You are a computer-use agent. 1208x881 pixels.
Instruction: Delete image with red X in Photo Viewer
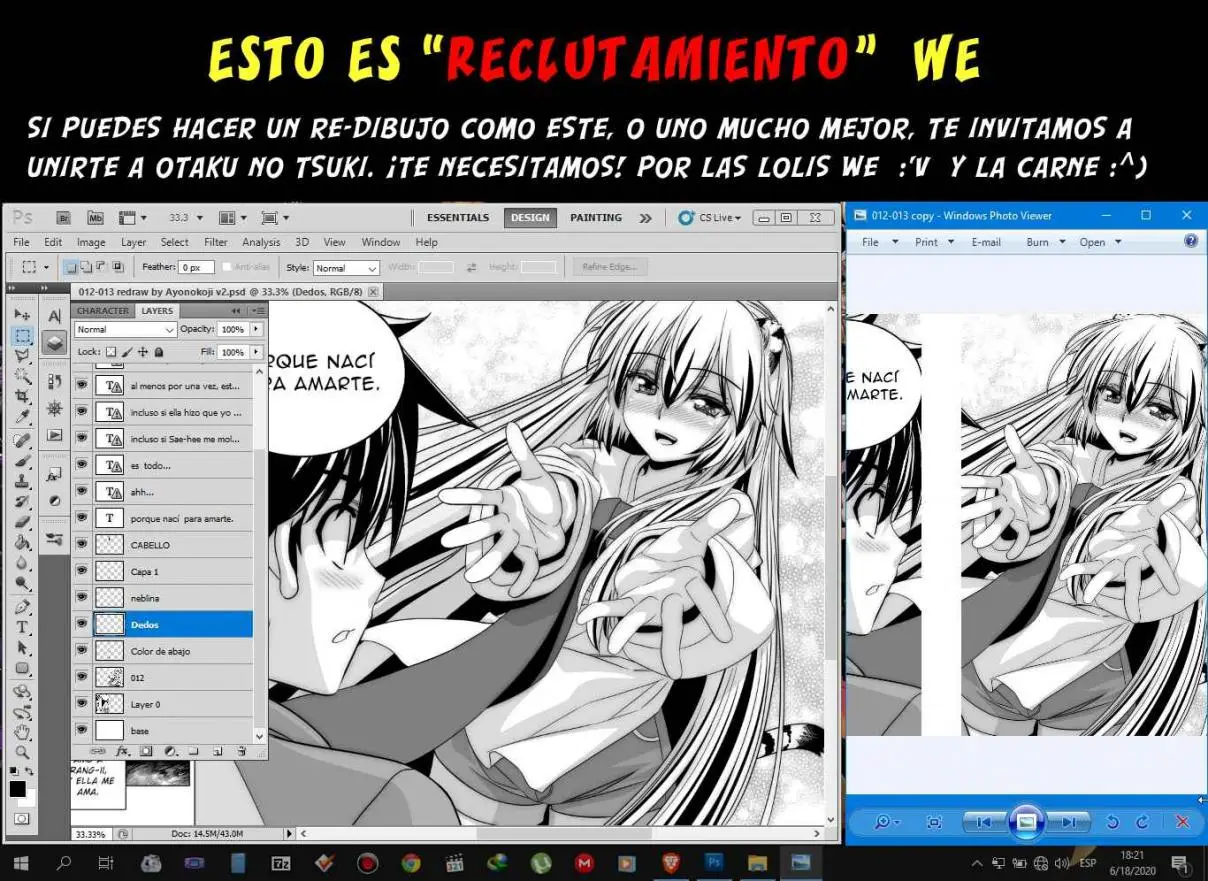point(1182,822)
